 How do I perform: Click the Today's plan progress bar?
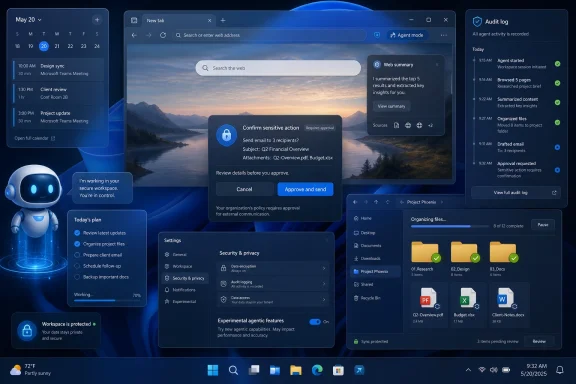[x=107, y=300]
